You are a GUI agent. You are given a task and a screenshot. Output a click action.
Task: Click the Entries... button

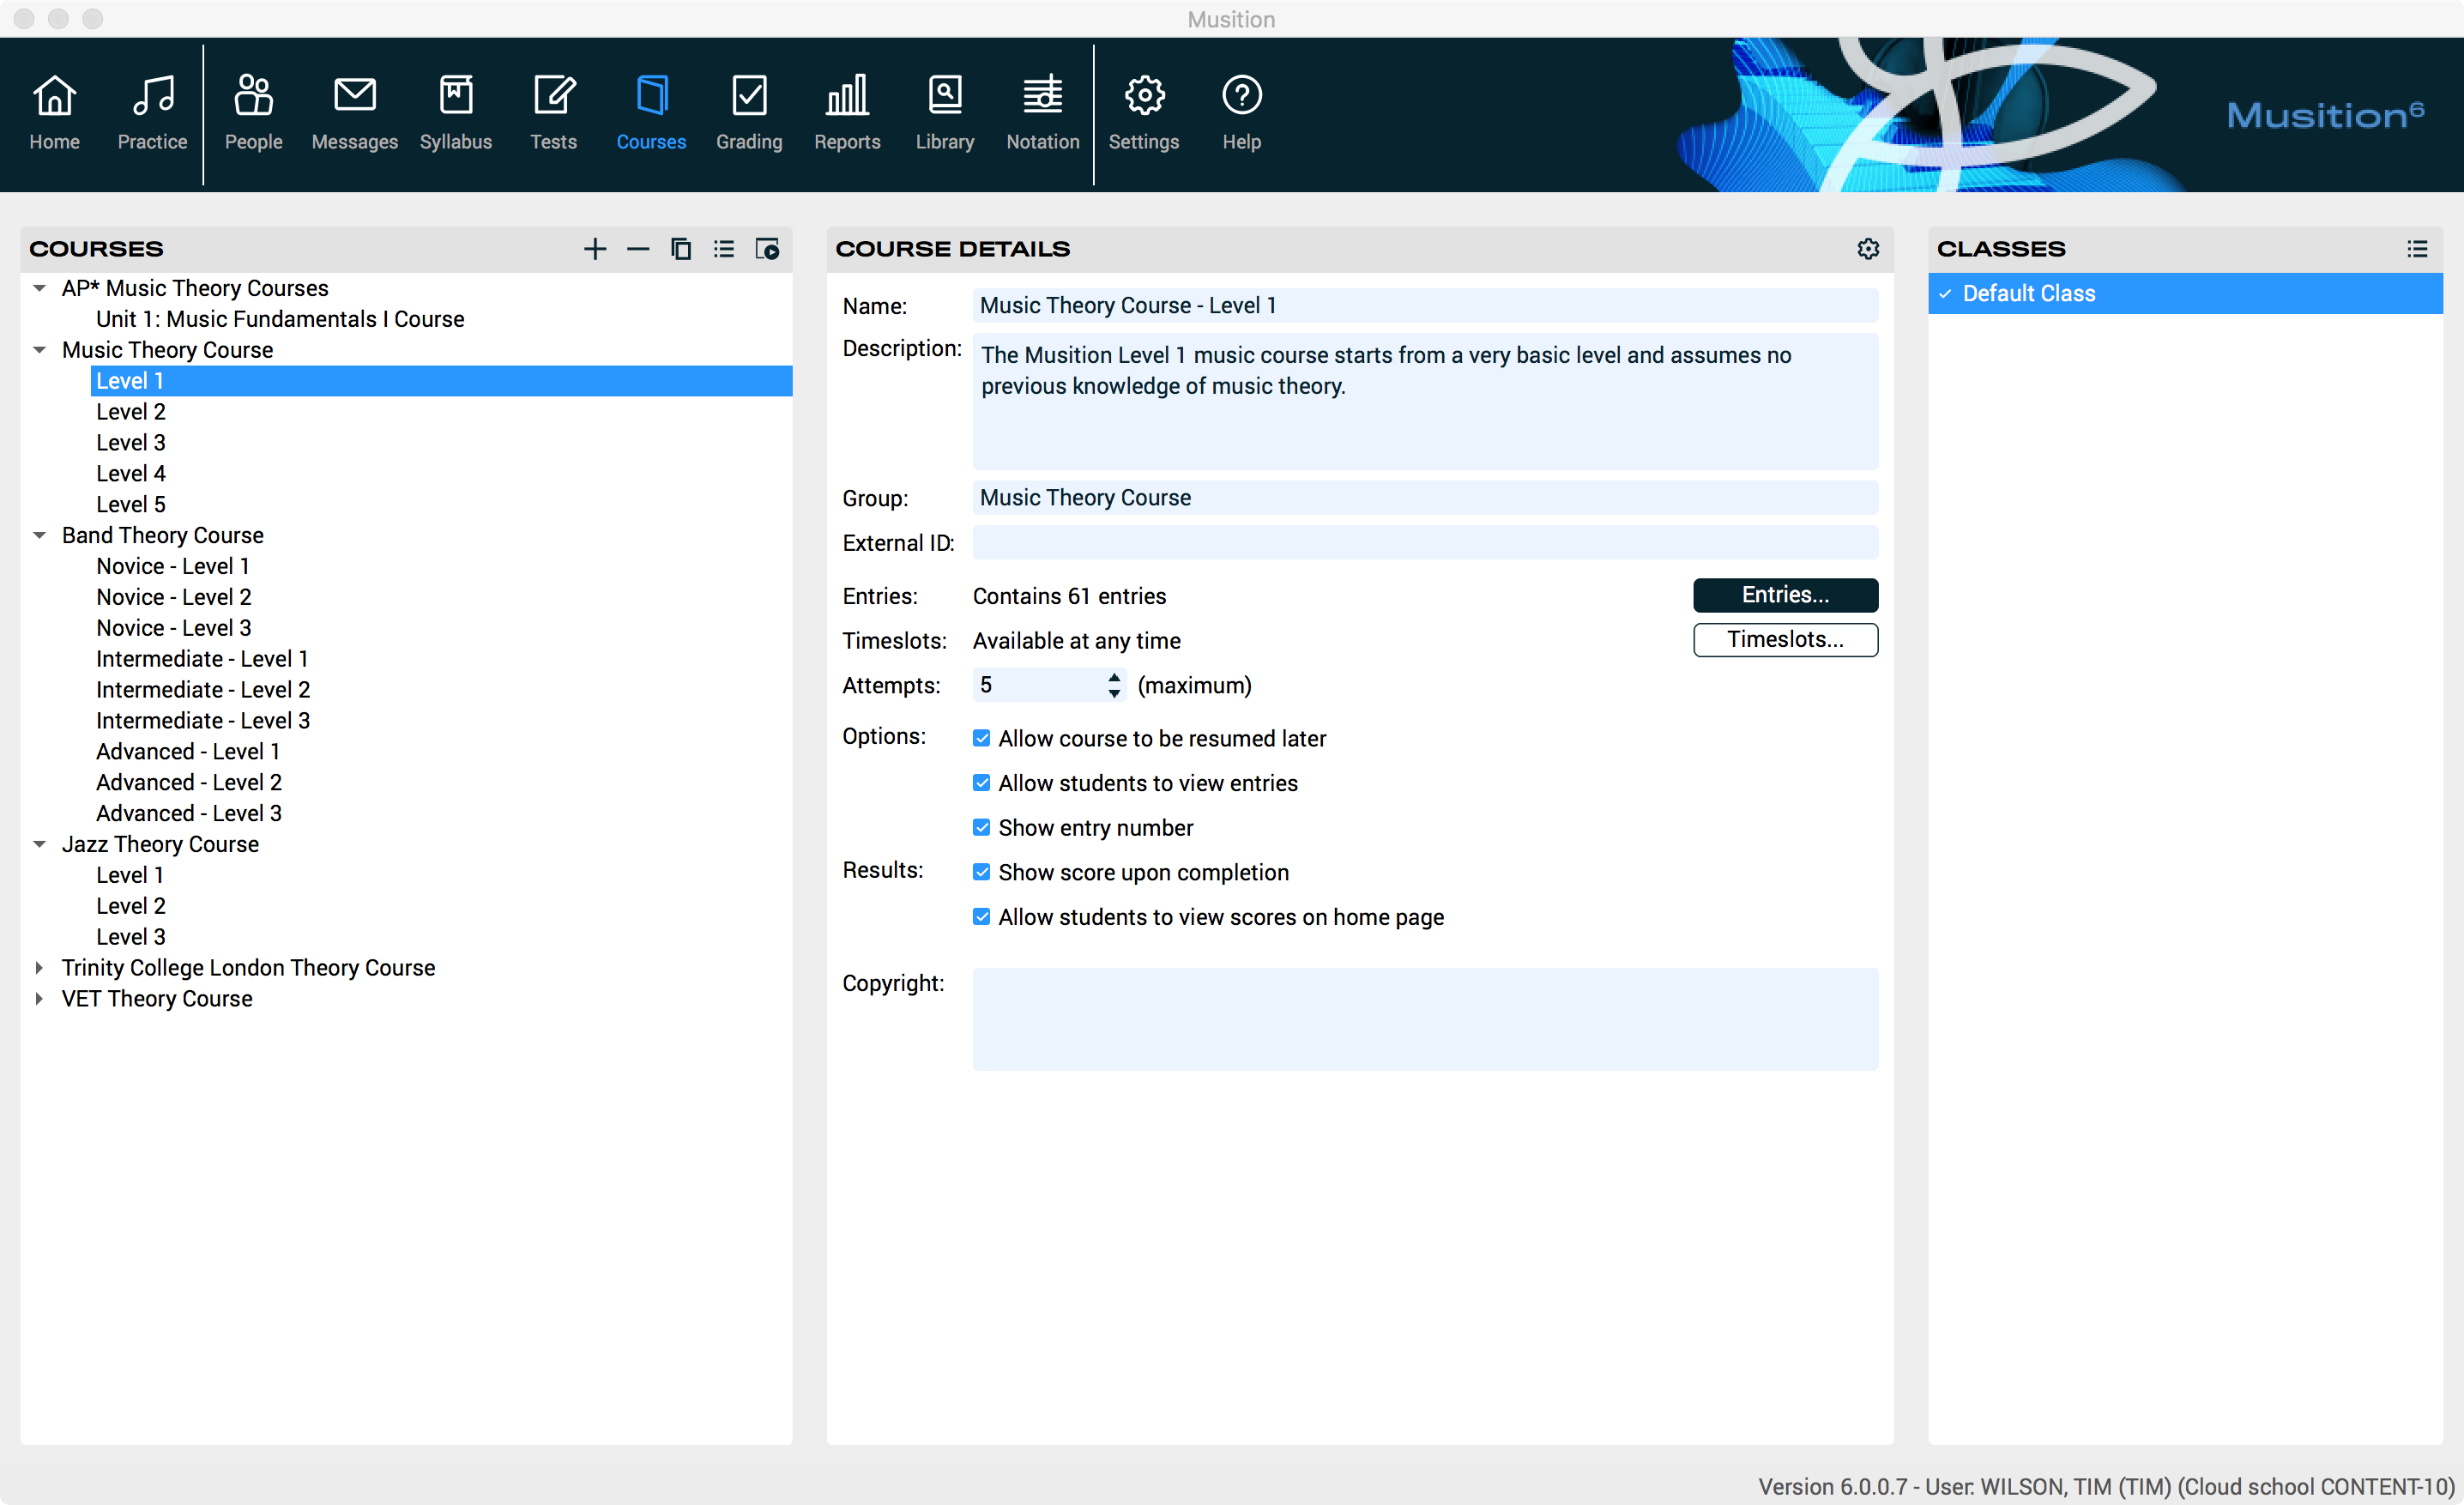[x=1785, y=595]
